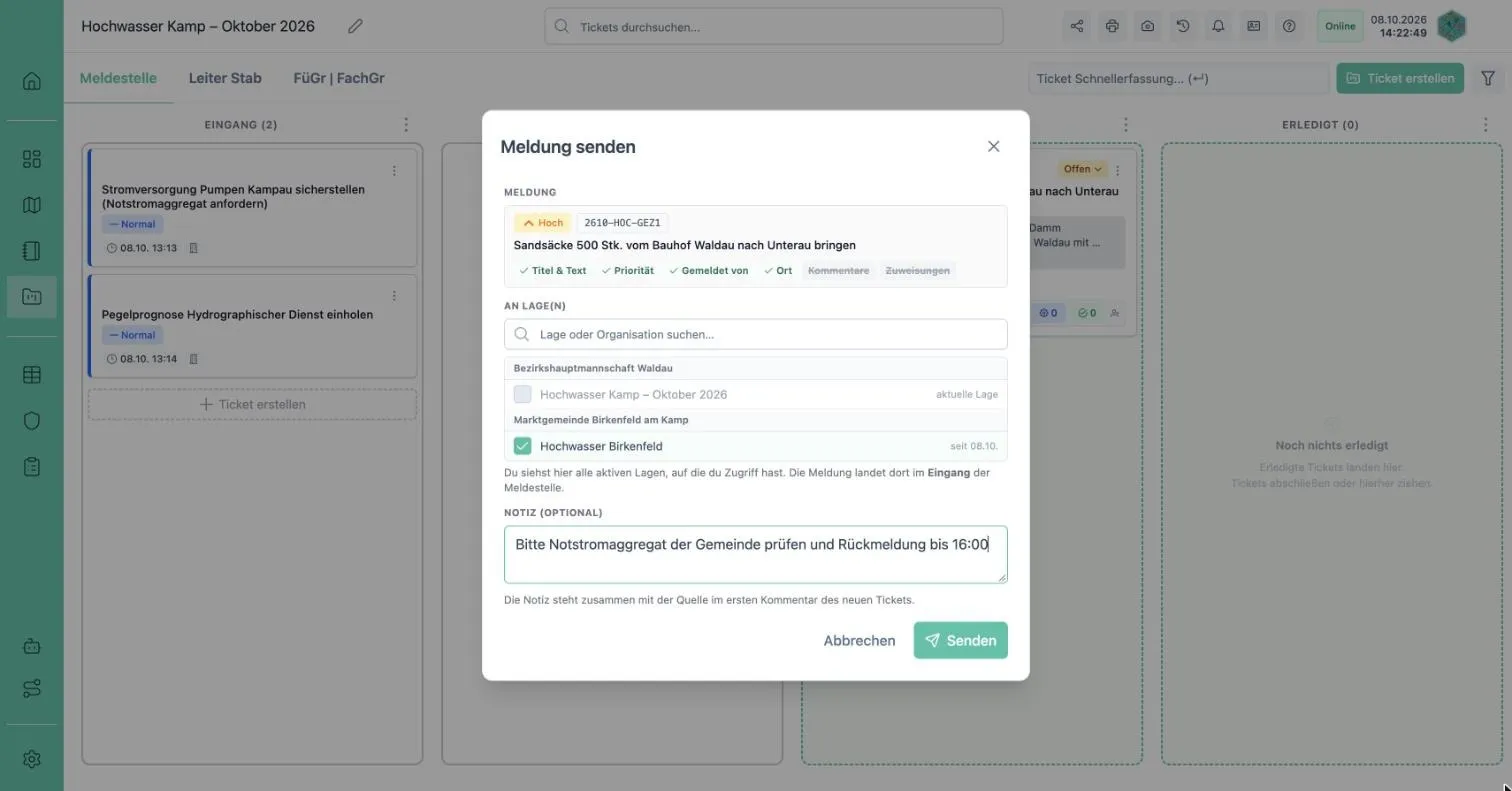Toggle the Gemeldet von chip
The height and width of the screenshot is (791, 1512).
(708, 271)
